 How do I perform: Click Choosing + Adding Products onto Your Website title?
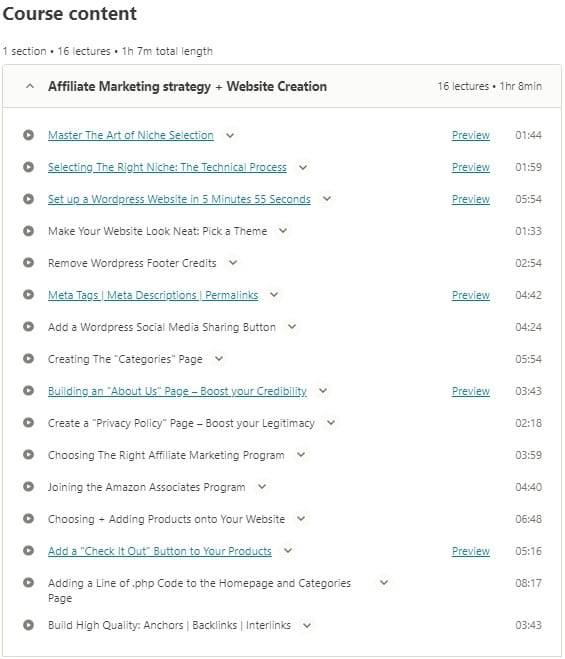[x=166, y=519]
